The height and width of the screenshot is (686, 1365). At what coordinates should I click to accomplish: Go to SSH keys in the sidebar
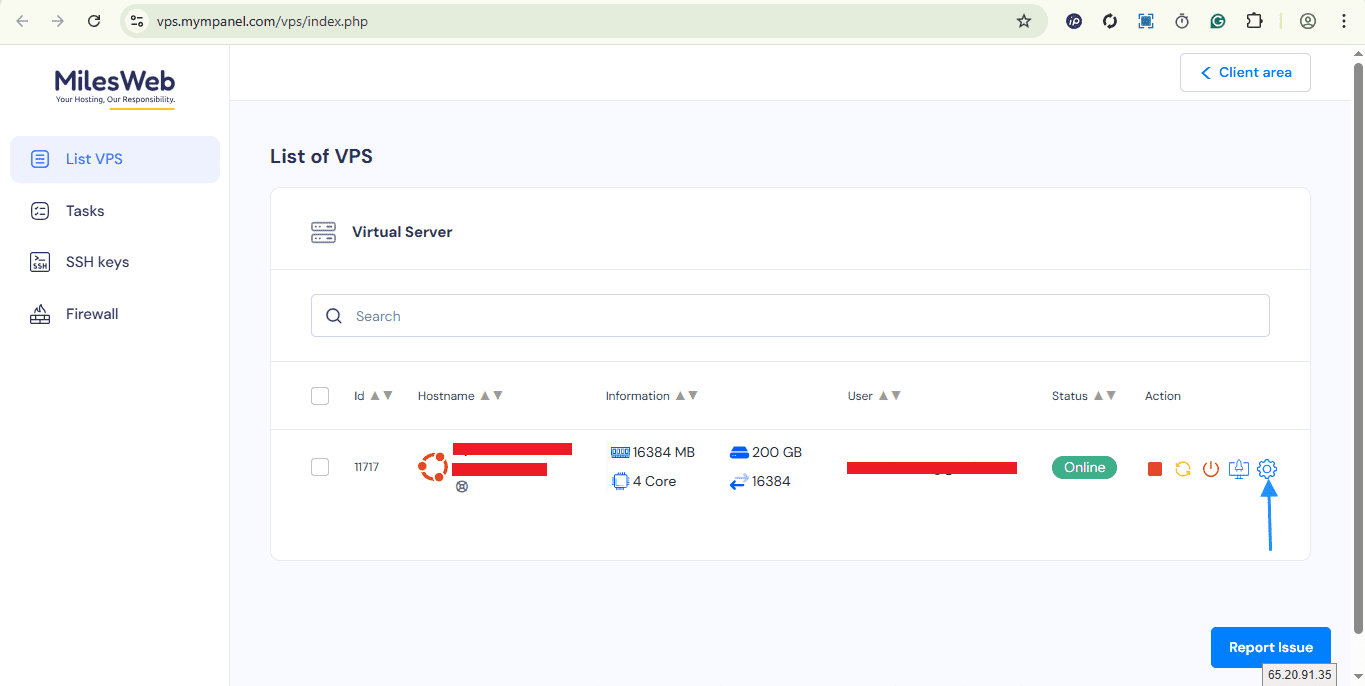click(x=97, y=262)
